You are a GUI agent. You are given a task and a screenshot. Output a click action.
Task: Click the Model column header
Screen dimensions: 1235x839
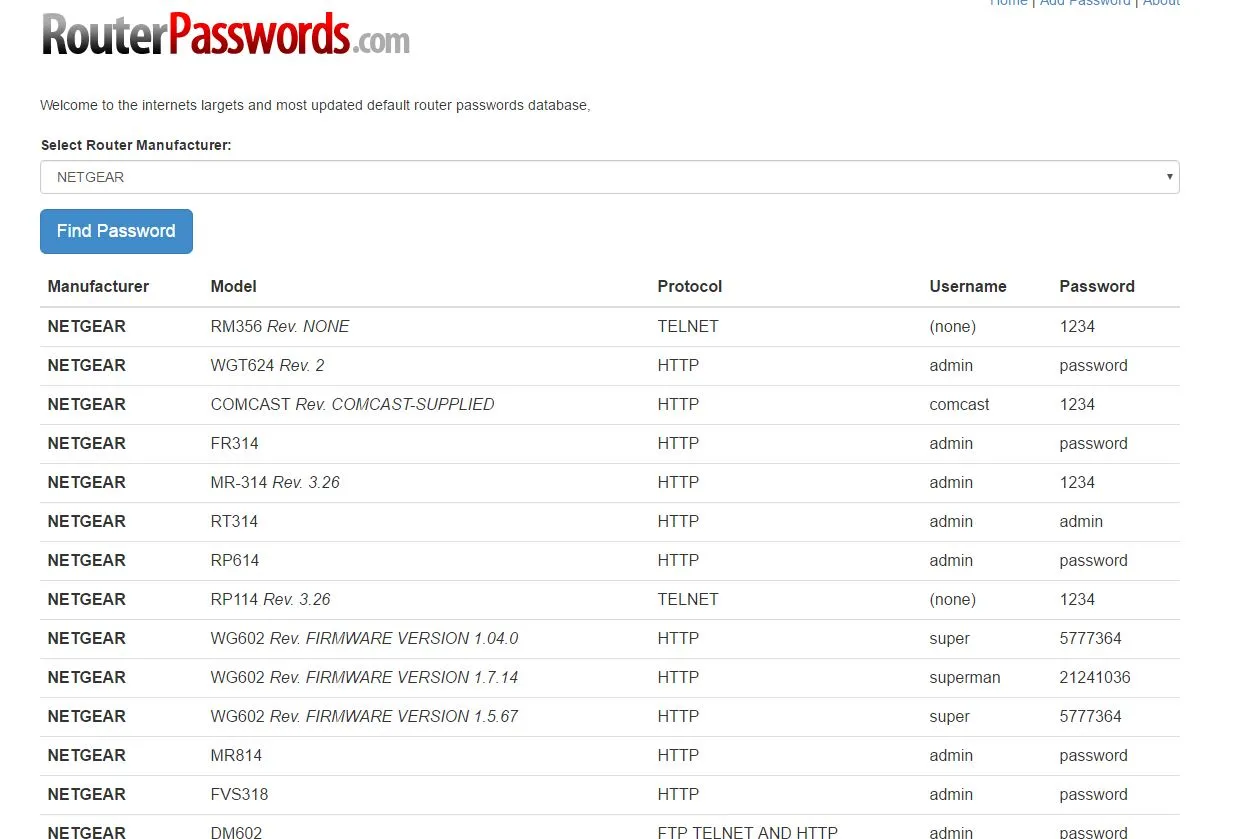tap(233, 286)
